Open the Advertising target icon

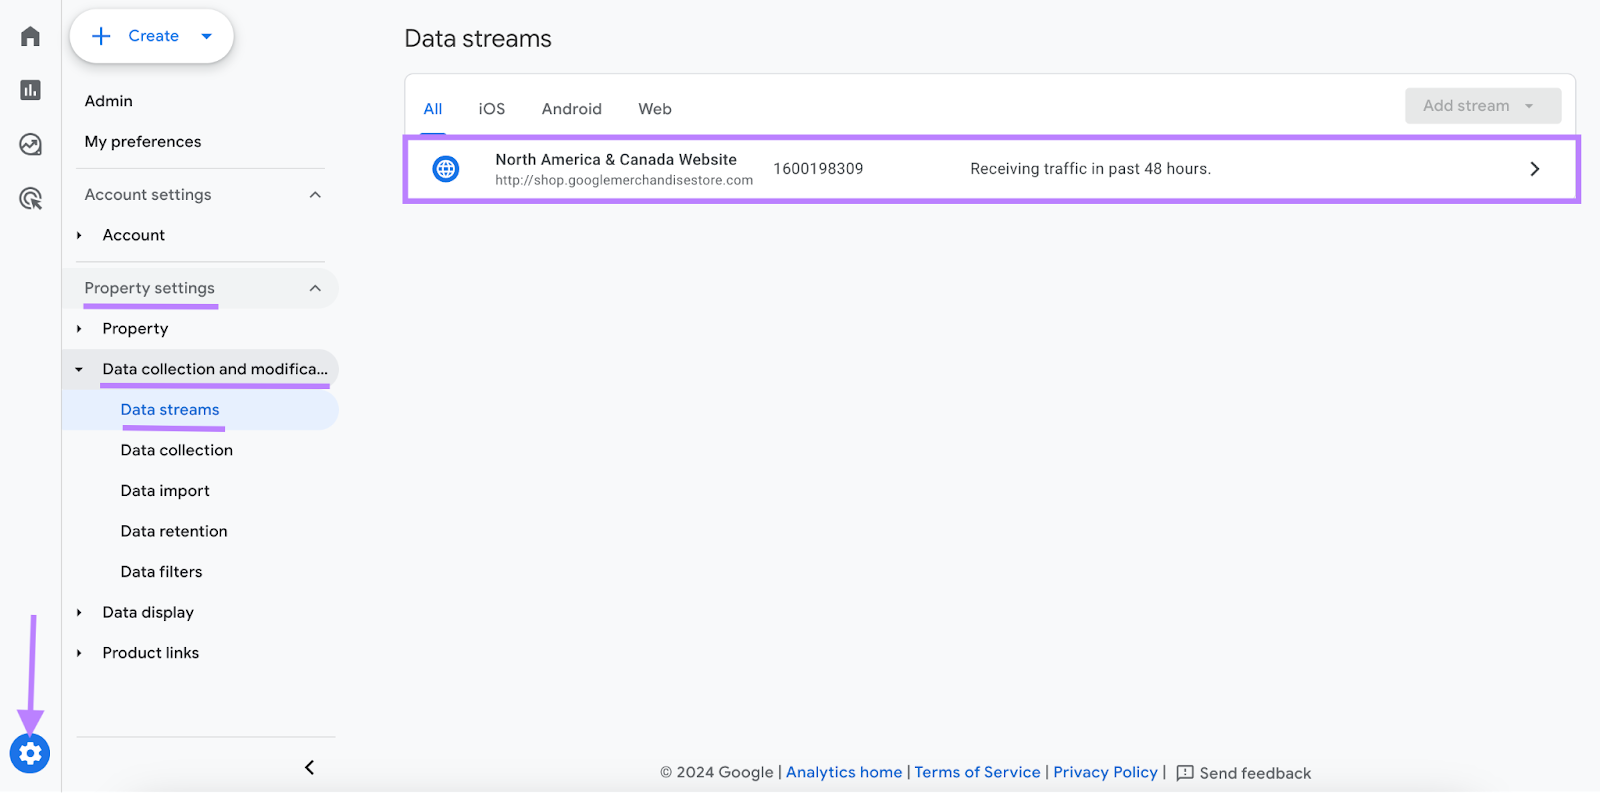click(x=31, y=198)
